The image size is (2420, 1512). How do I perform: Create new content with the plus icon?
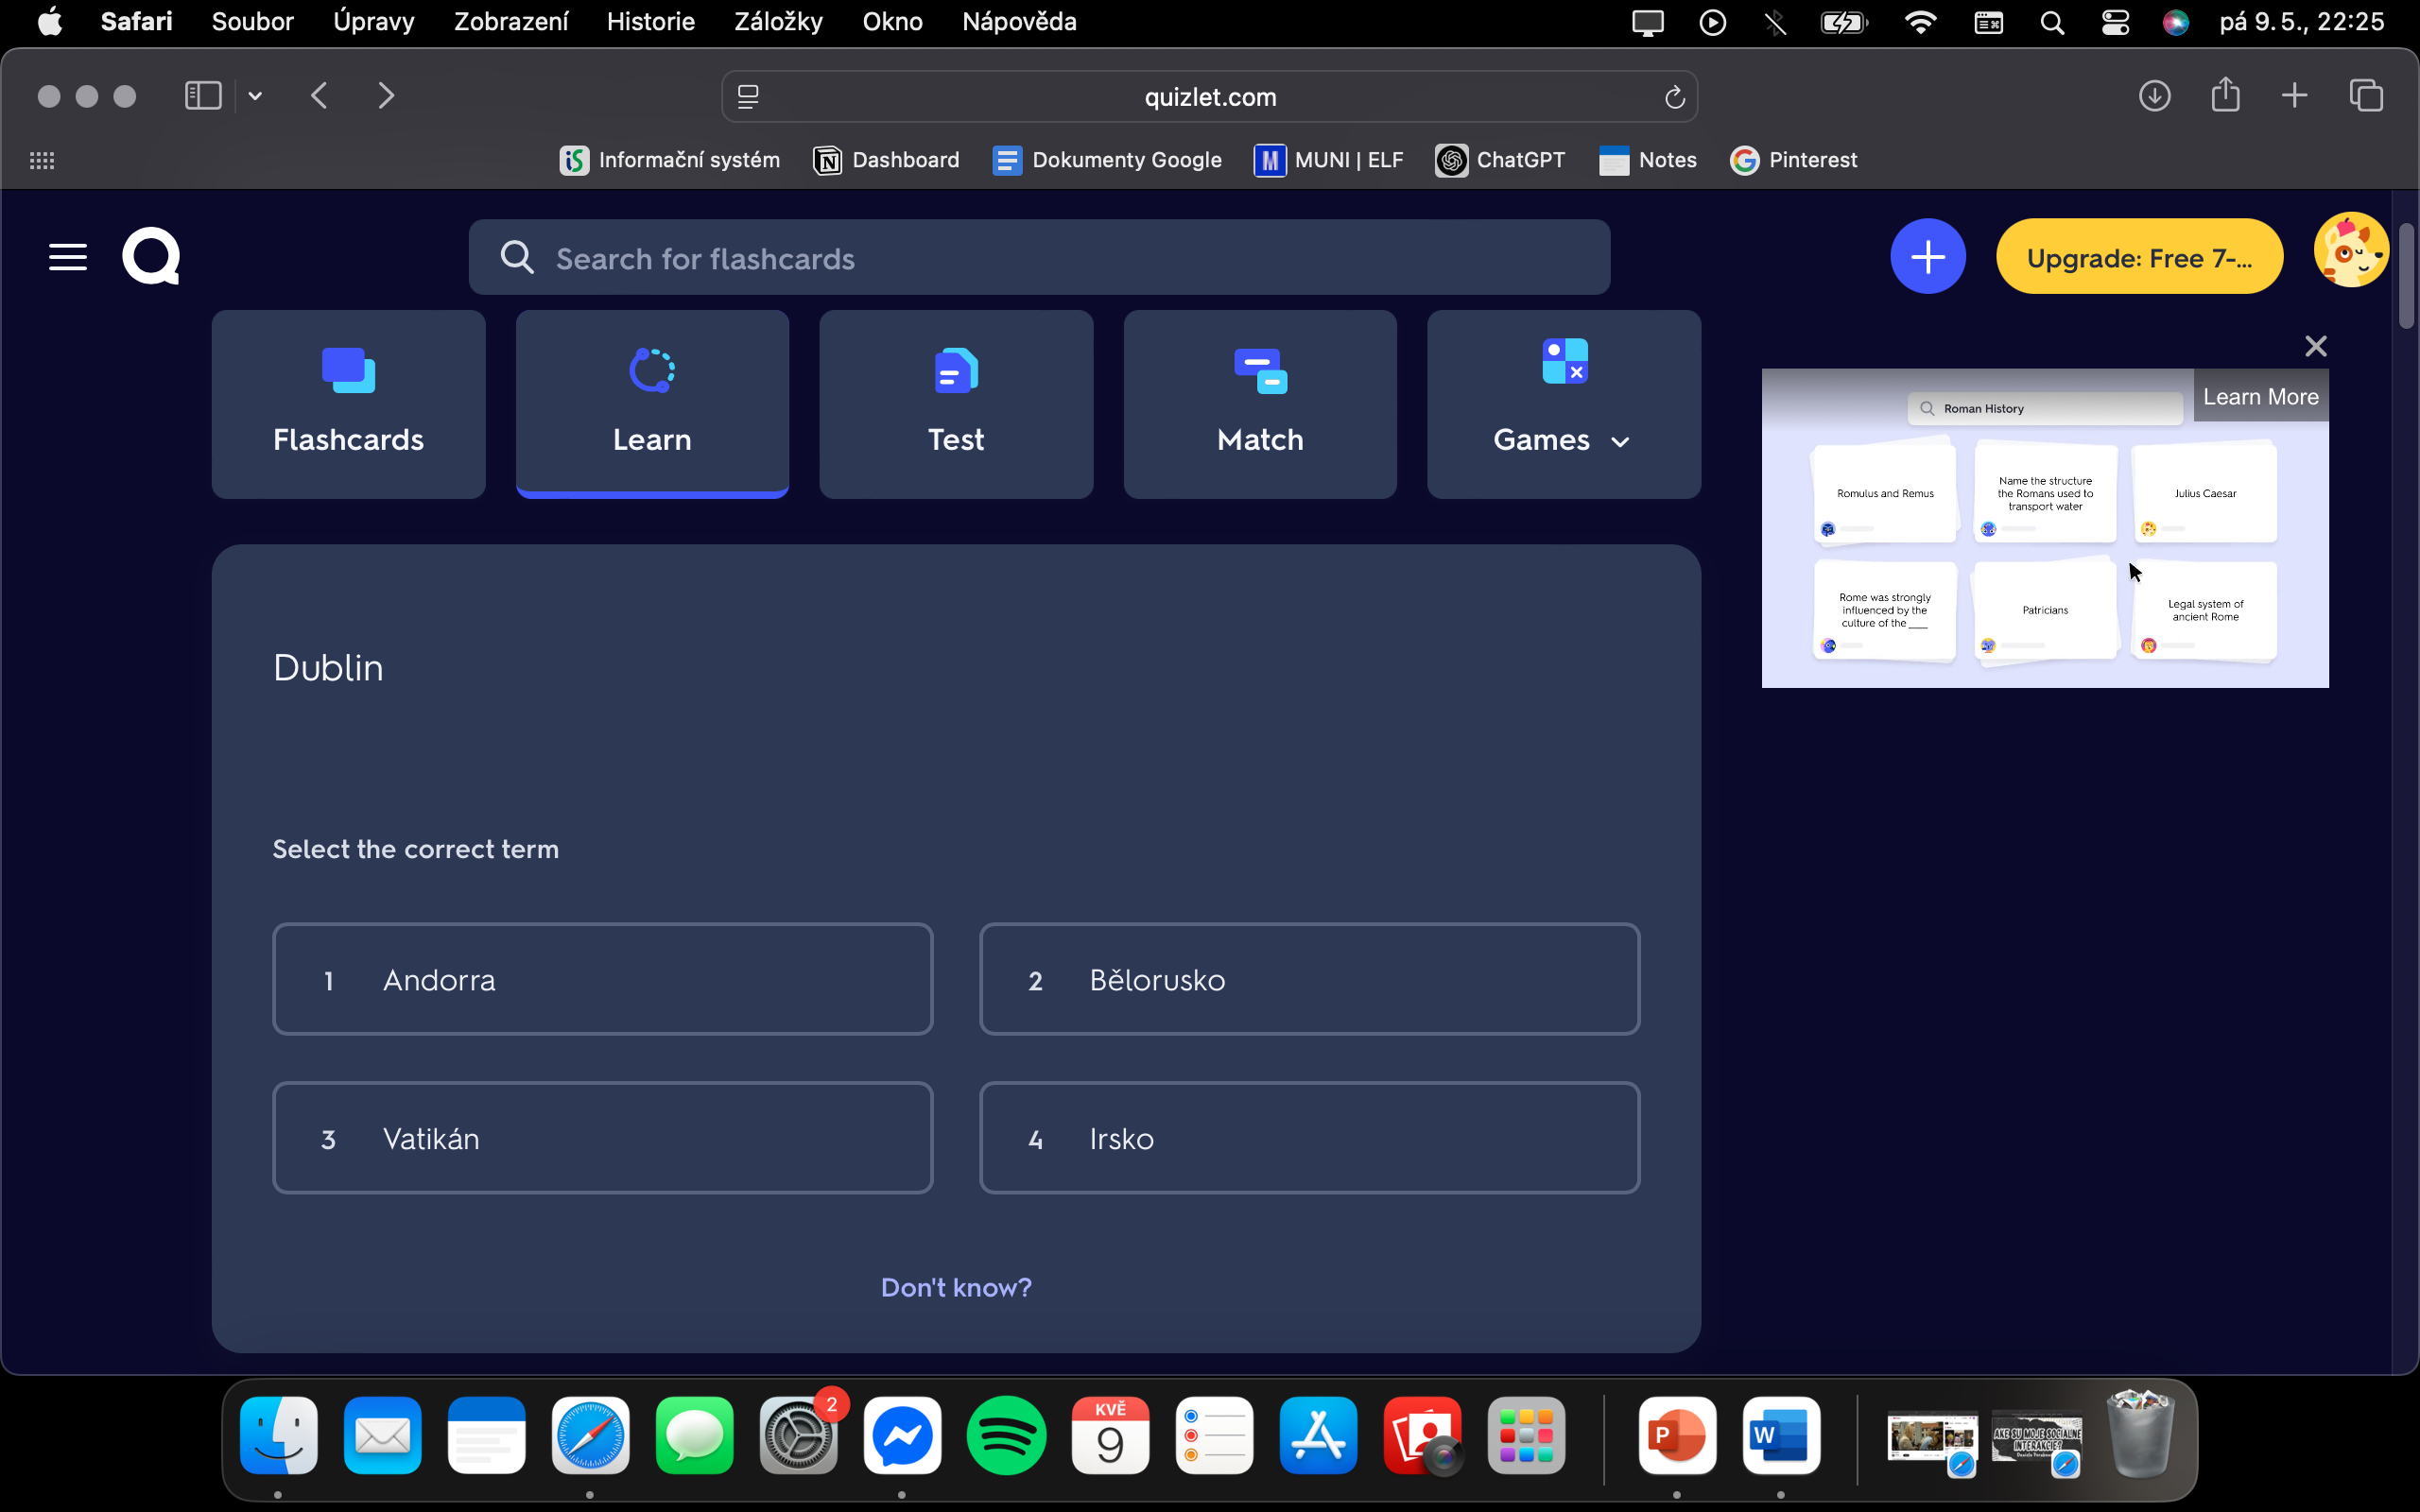point(1927,256)
